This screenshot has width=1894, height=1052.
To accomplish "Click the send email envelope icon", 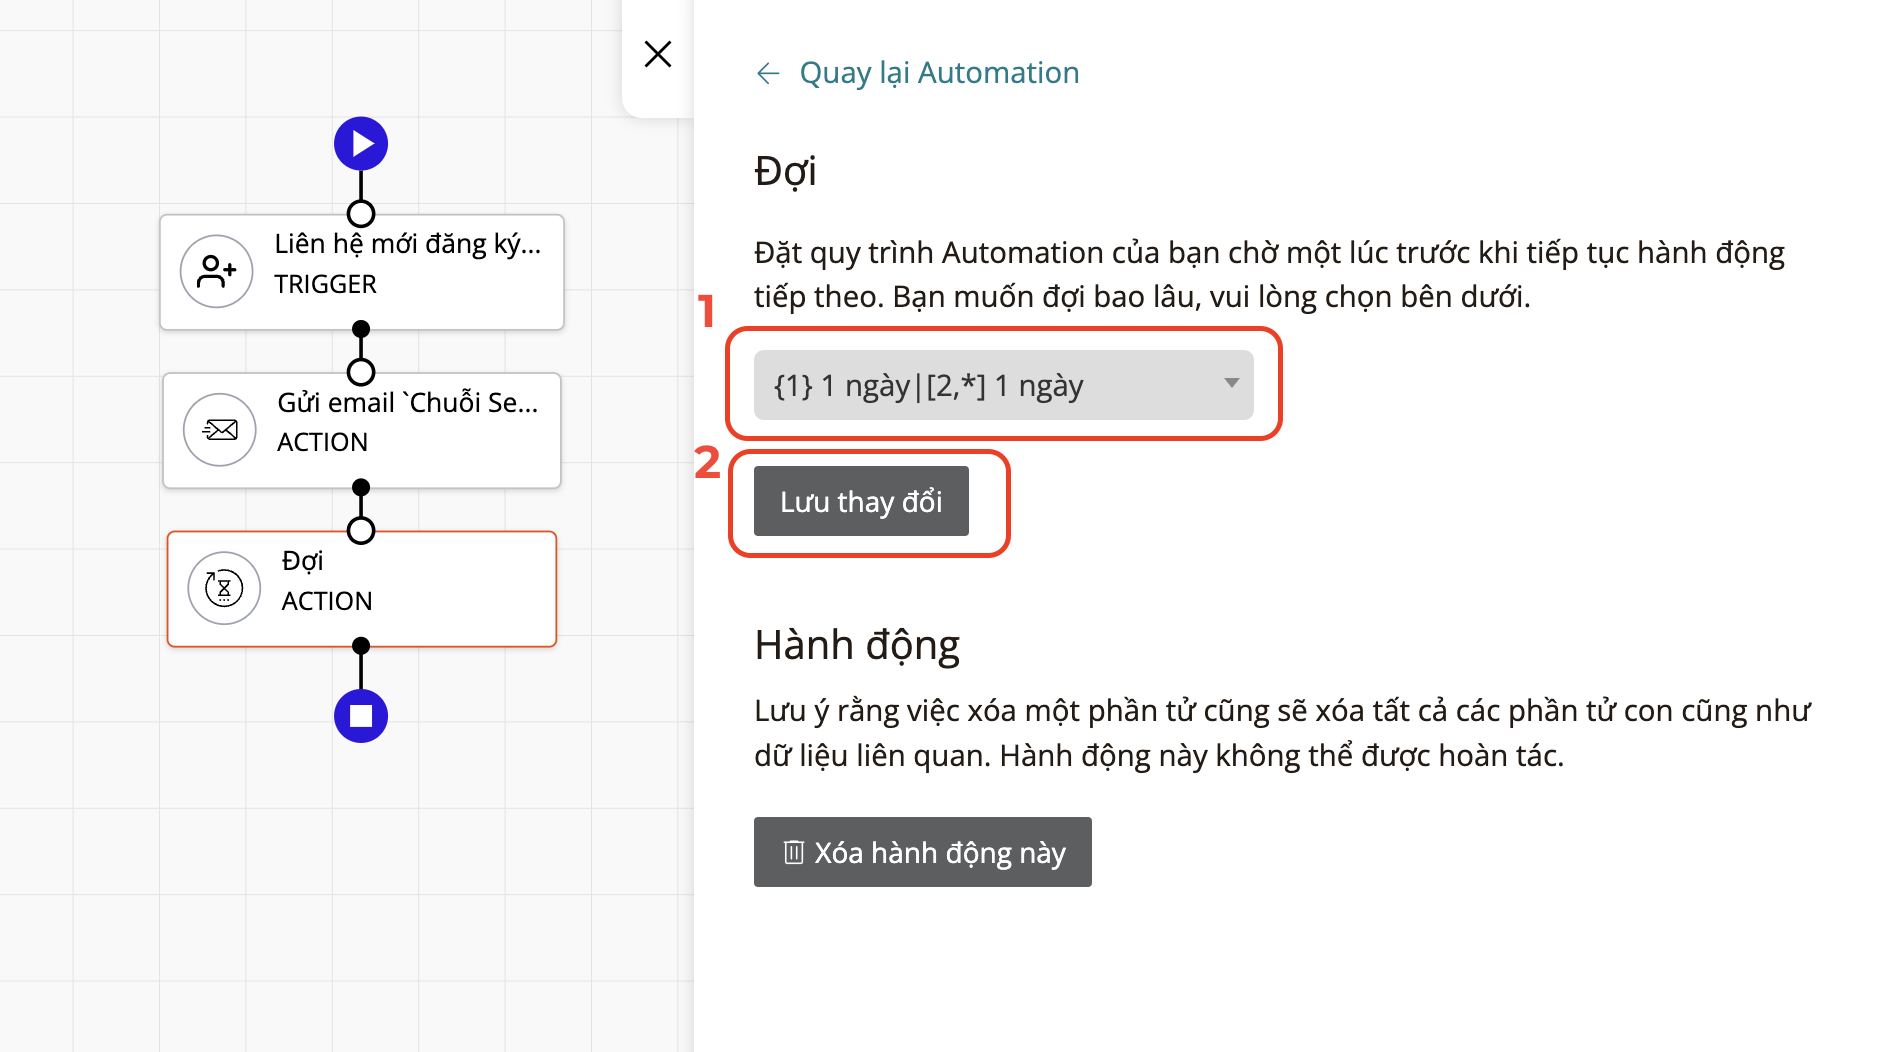I will pyautogui.click(x=220, y=430).
